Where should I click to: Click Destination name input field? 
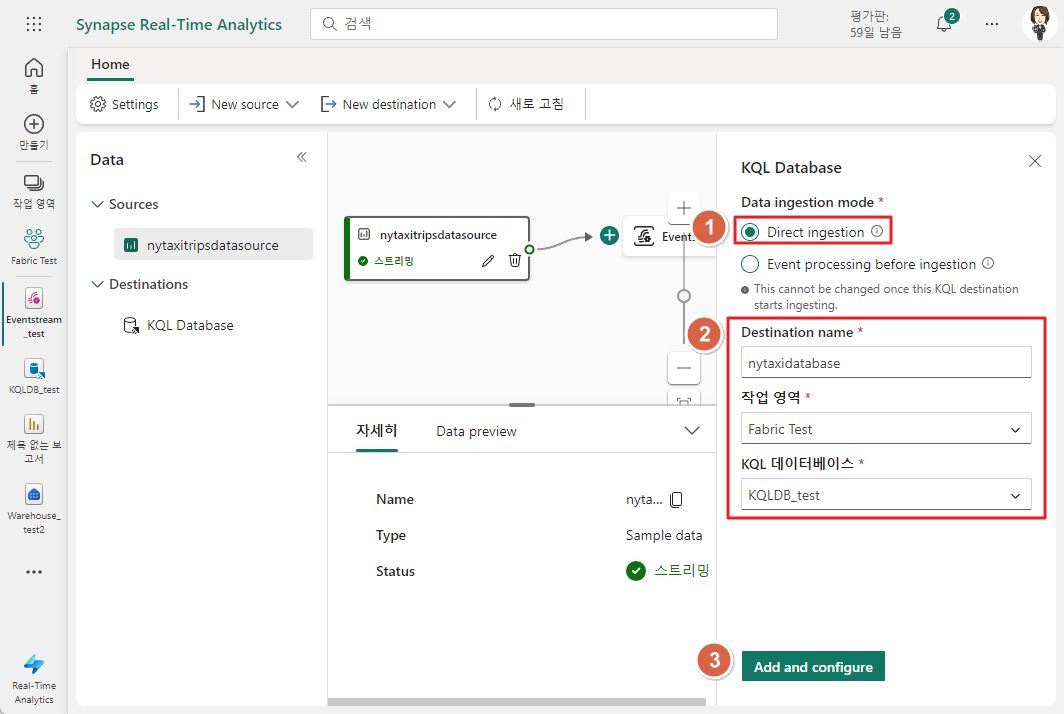click(x=886, y=362)
